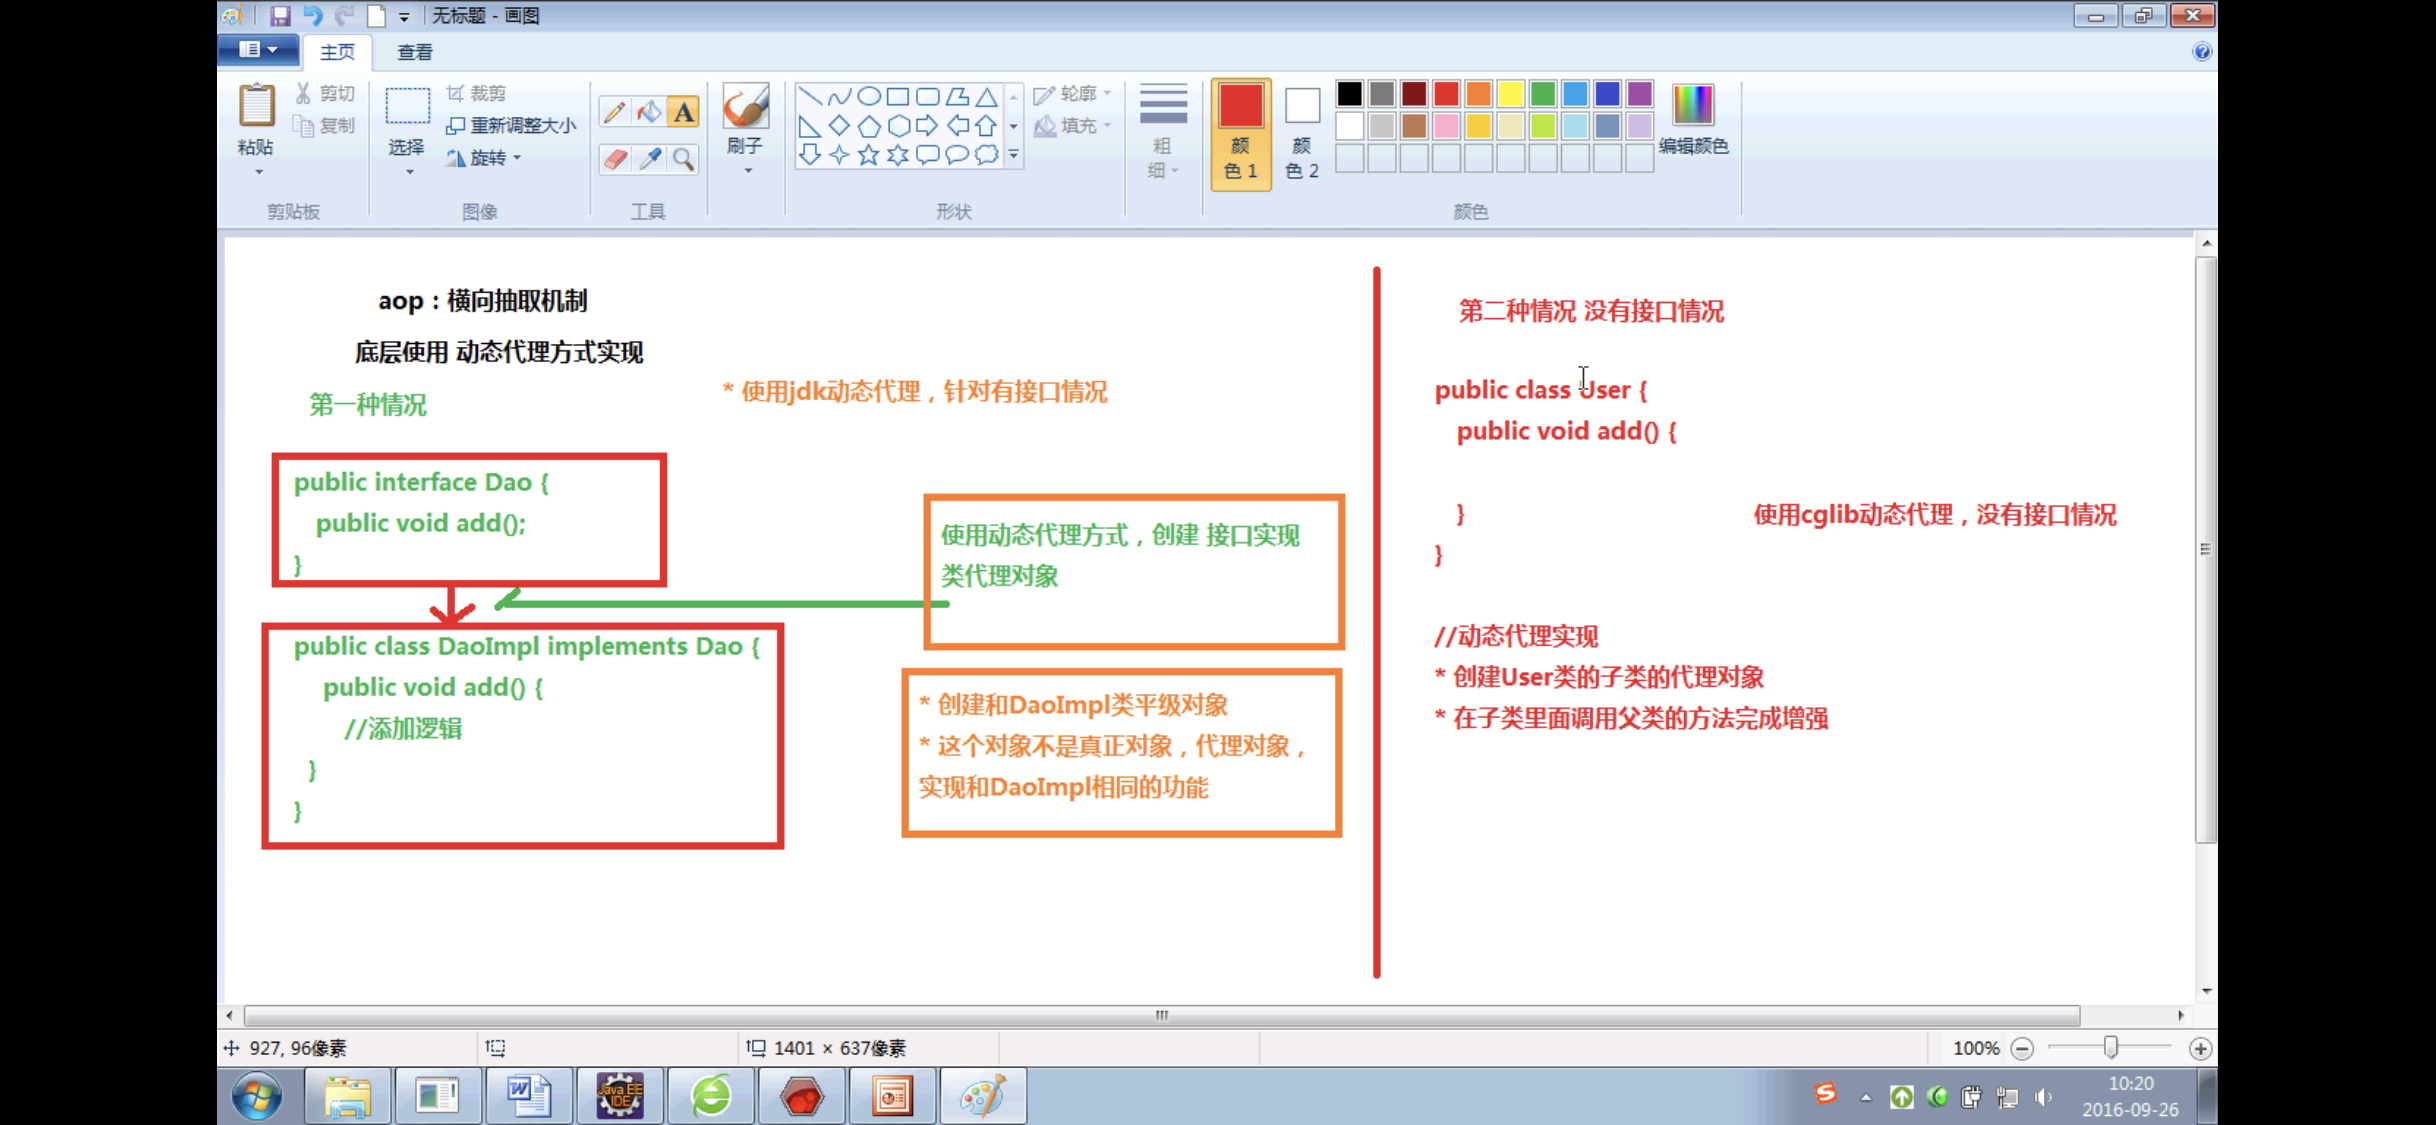
Task: Click the zoom in plus button
Action: tap(2199, 1048)
